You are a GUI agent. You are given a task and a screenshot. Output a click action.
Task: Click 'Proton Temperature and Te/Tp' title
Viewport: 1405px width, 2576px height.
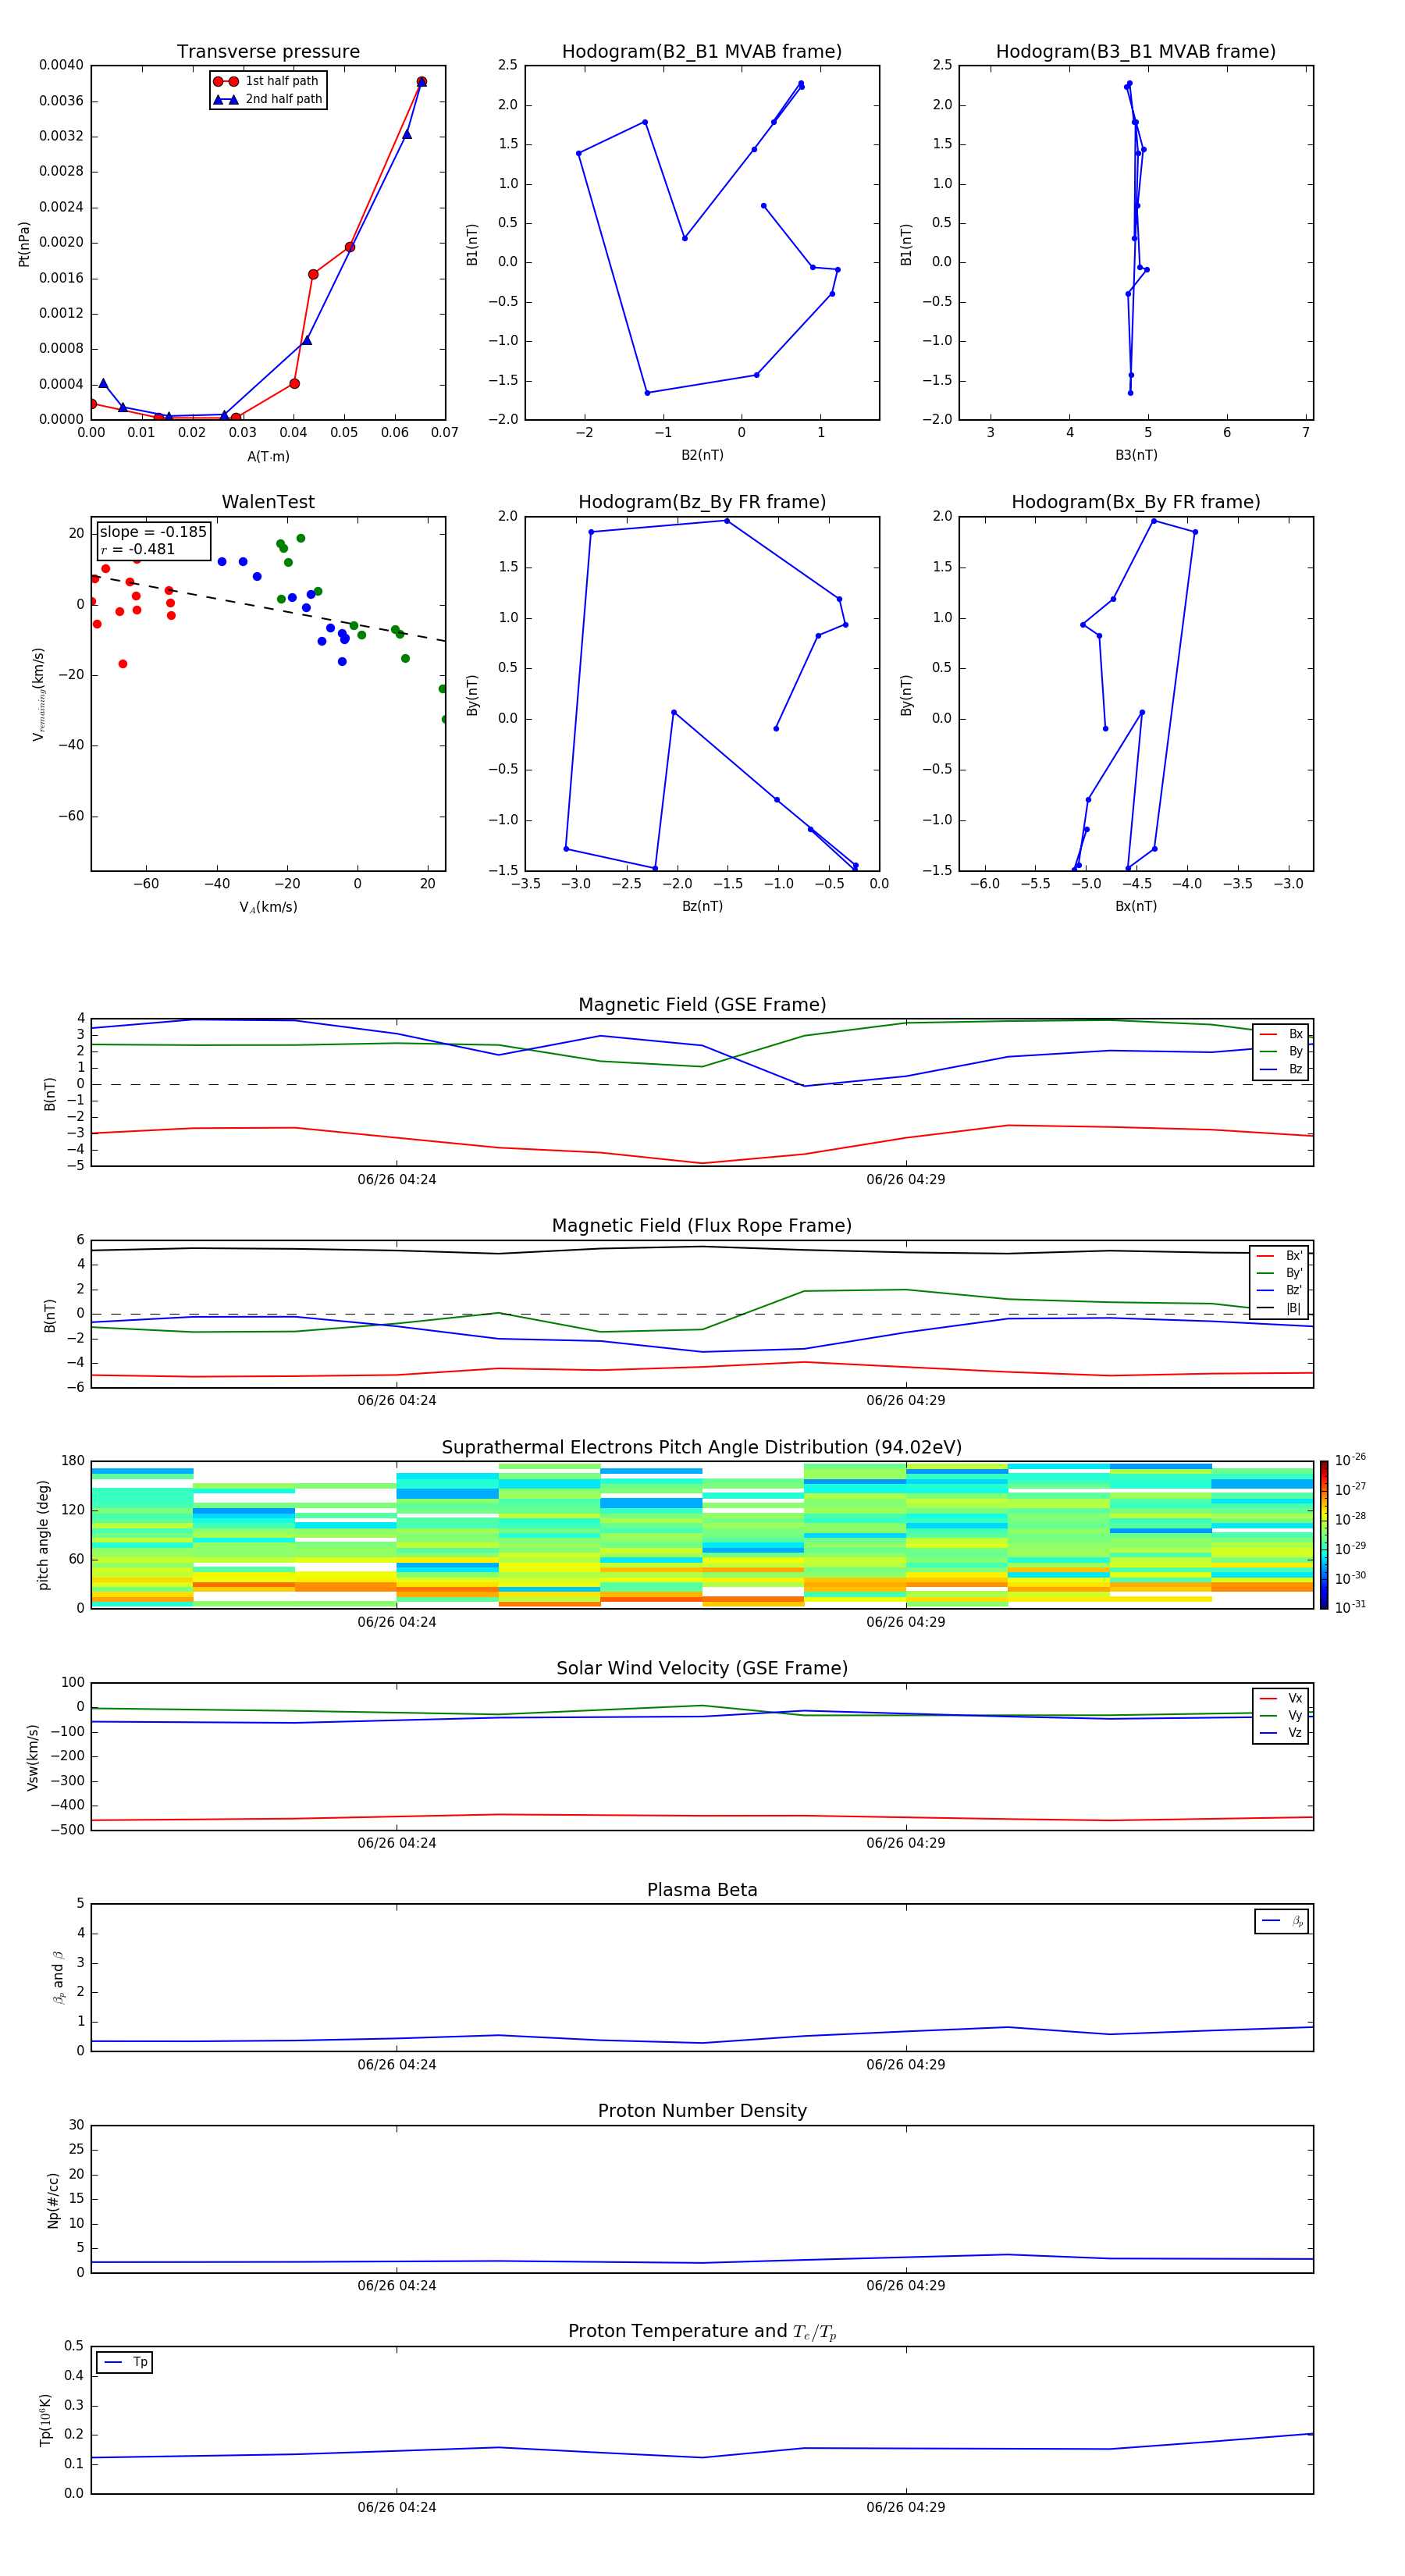coord(702,2332)
